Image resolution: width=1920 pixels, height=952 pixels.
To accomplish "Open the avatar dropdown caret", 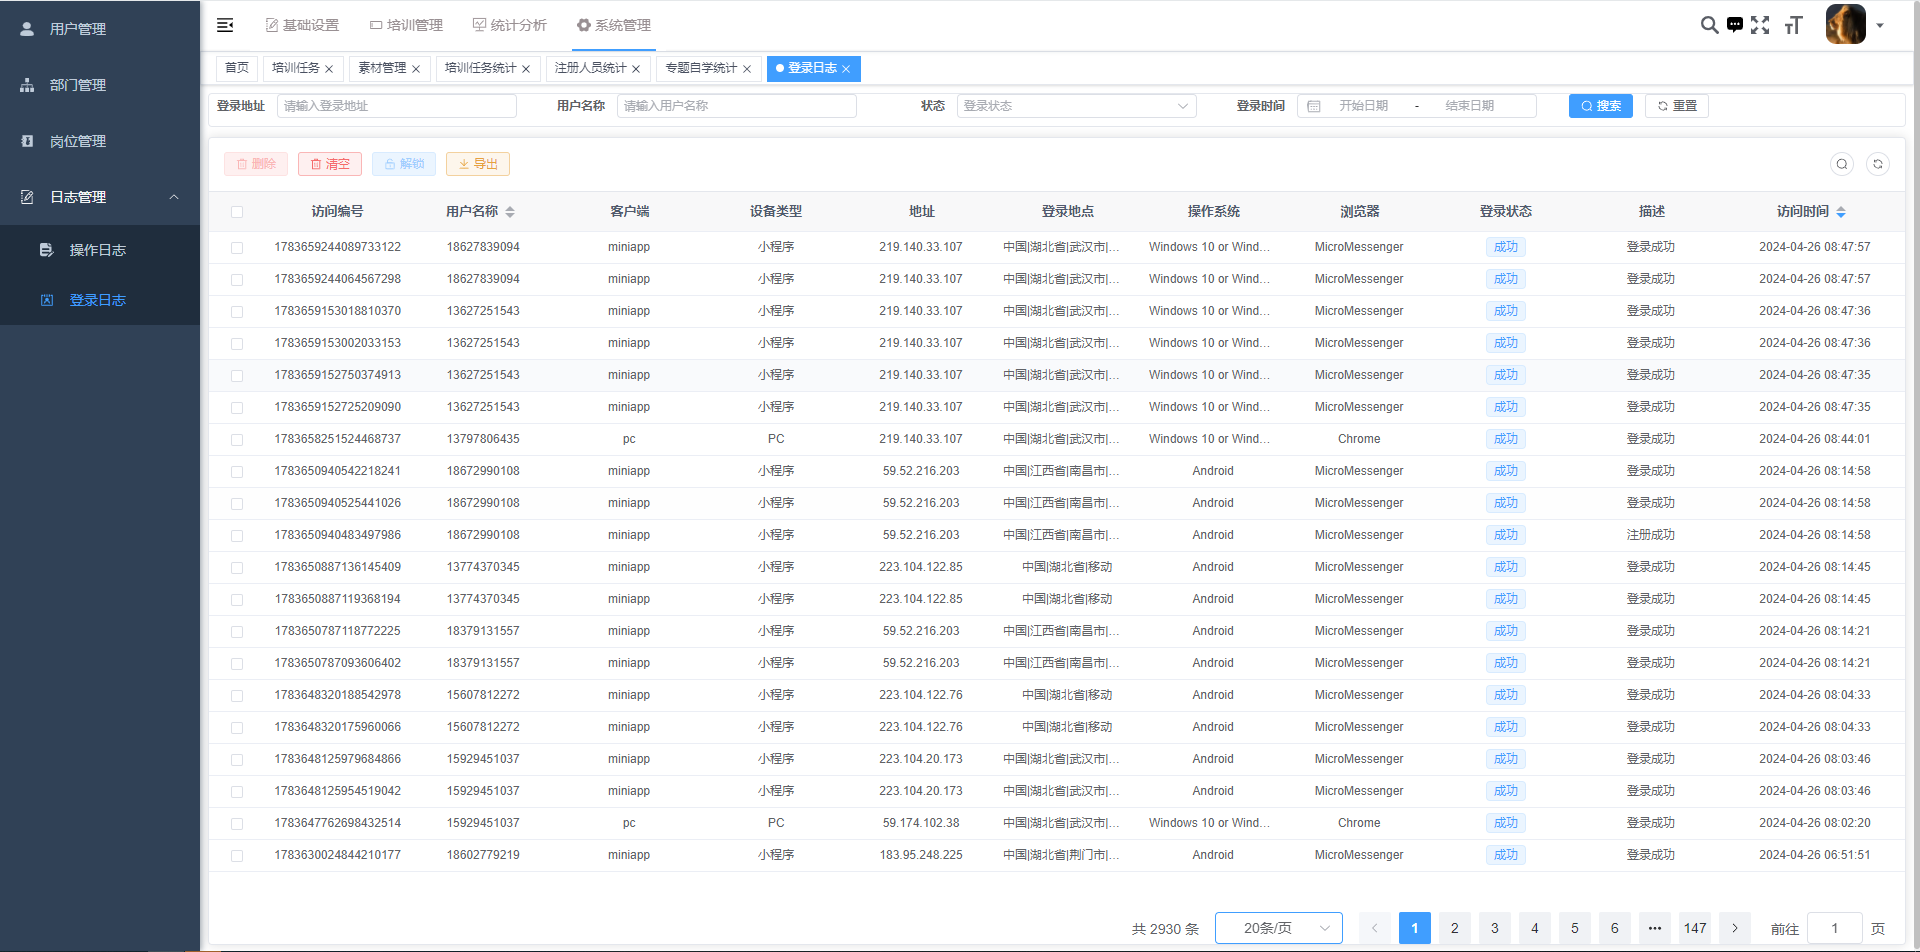I will coord(1880,26).
